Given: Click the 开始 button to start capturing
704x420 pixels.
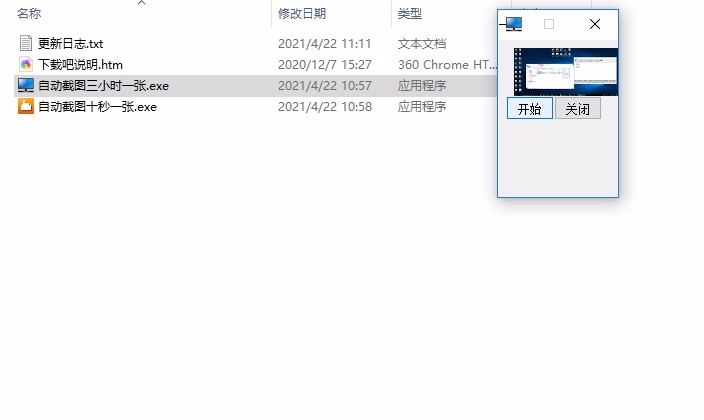Looking at the screenshot, I should point(530,108).
